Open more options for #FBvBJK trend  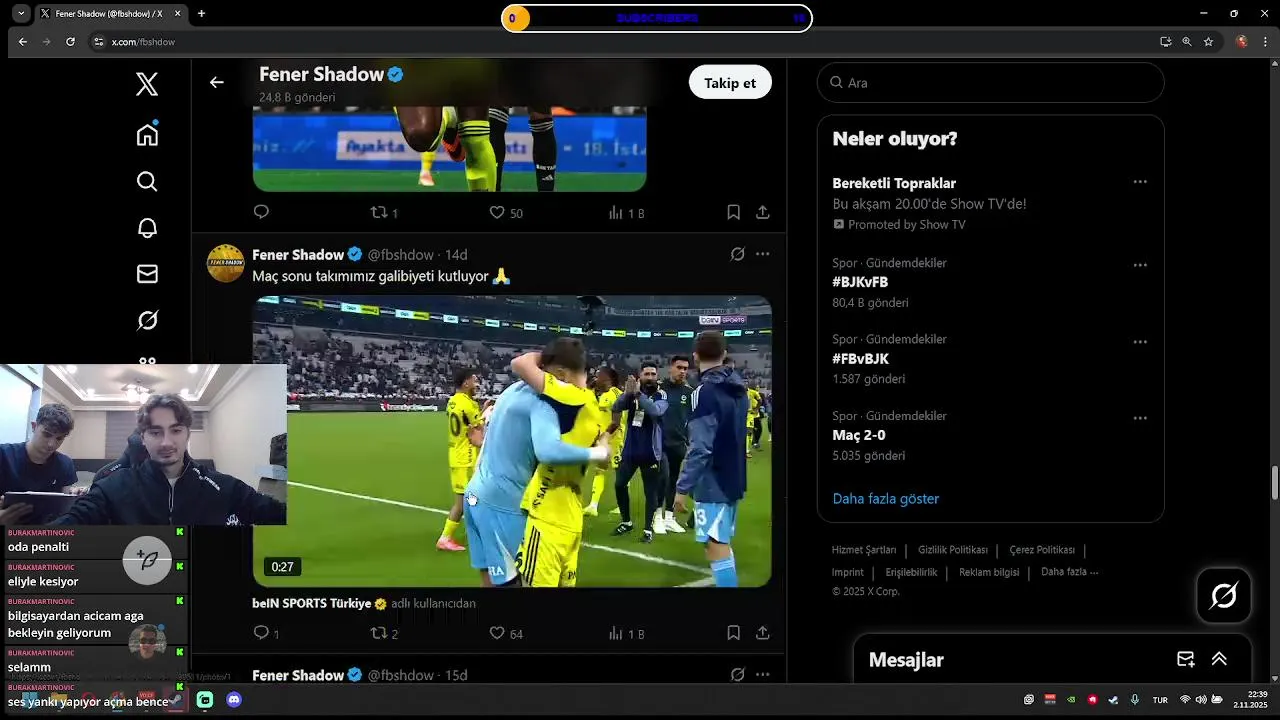coord(1140,342)
